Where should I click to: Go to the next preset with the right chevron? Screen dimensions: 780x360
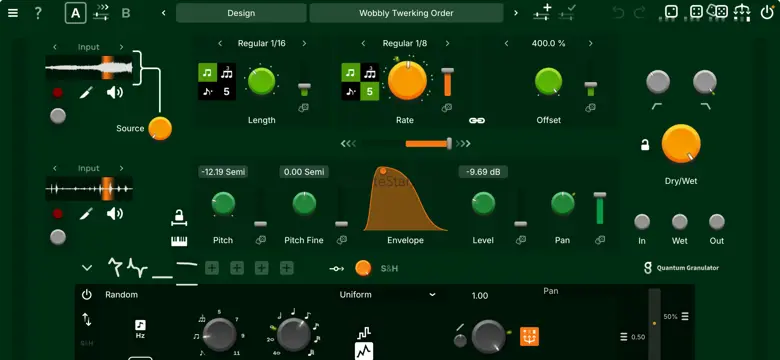pos(515,13)
